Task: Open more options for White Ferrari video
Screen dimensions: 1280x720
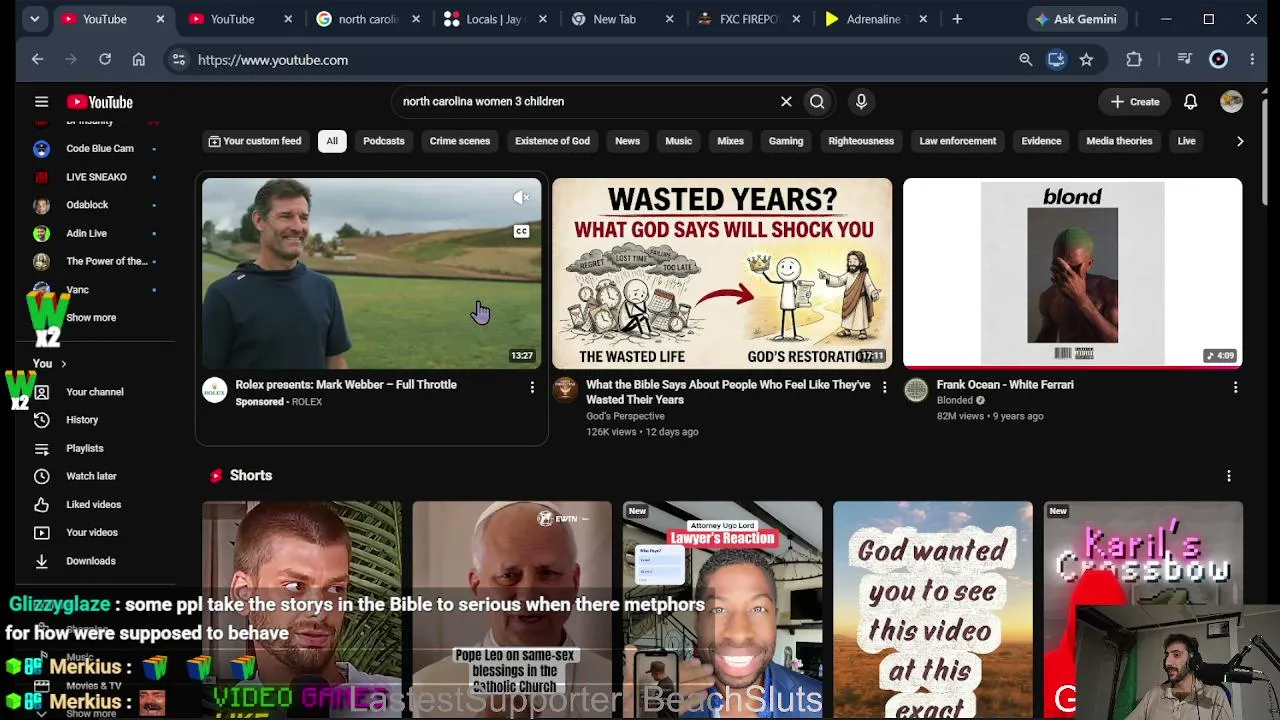Action: [1235, 387]
